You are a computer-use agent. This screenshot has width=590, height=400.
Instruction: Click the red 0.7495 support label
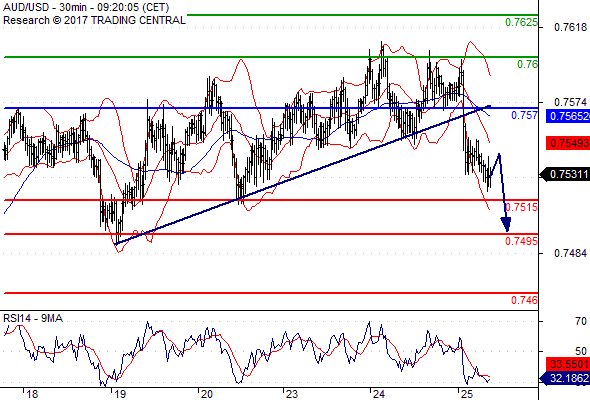pyautogui.click(x=521, y=241)
